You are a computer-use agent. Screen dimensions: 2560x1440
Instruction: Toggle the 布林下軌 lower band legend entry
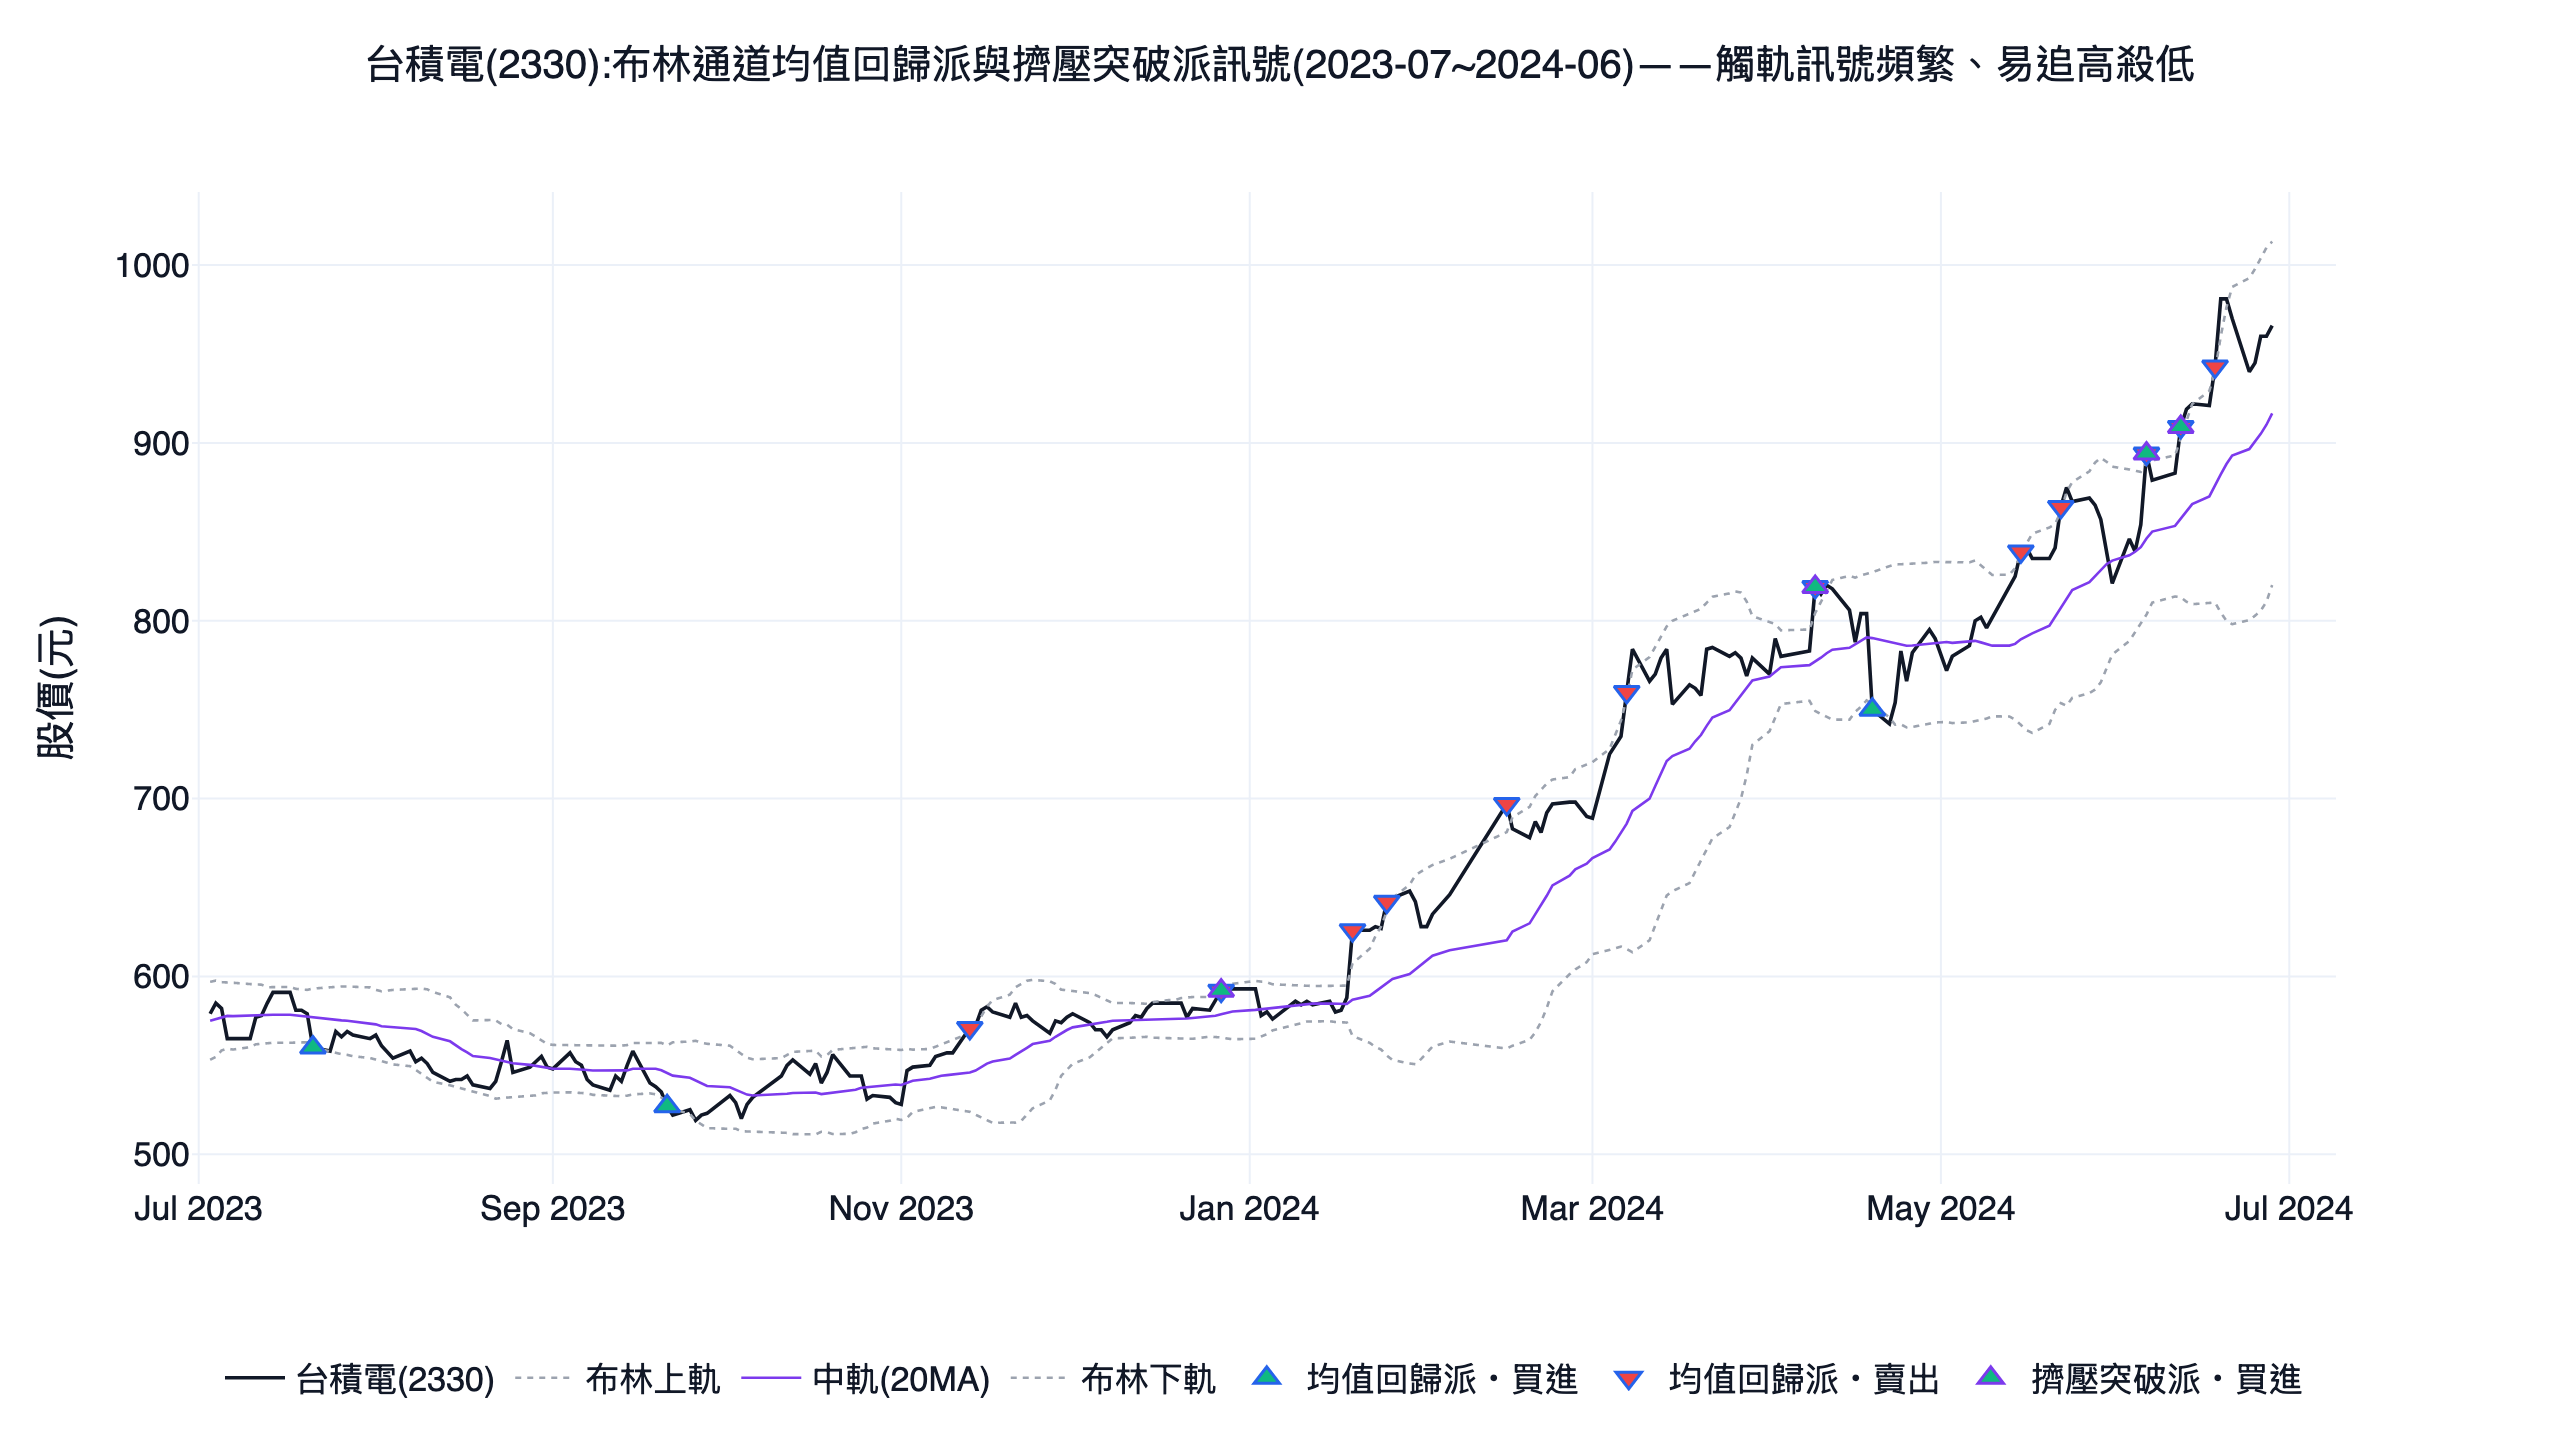[x=1113, y=1380]
